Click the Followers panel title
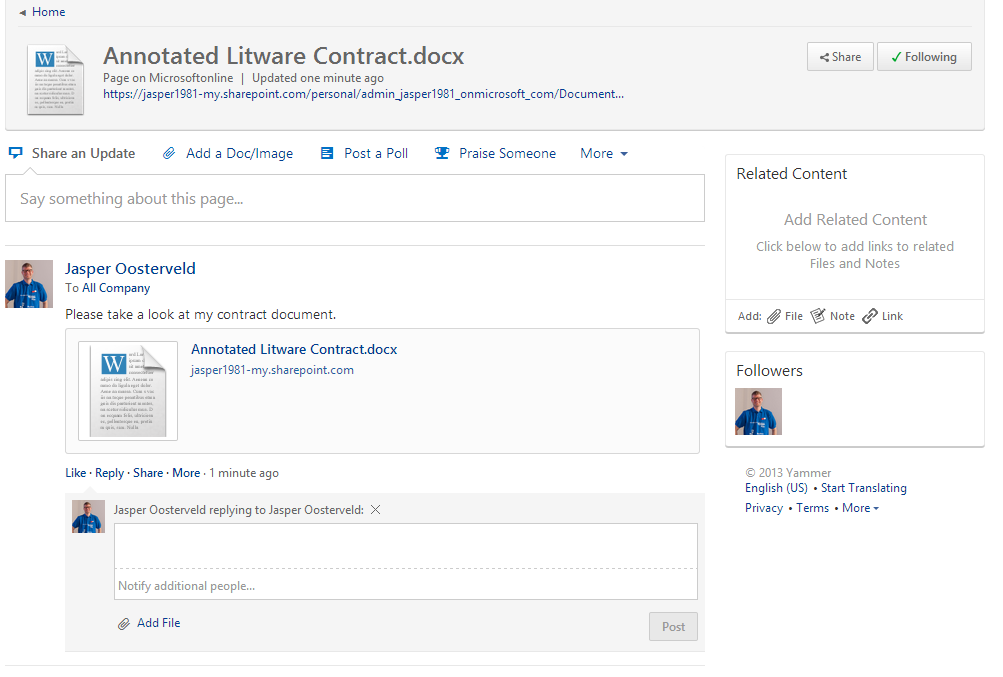This screenshot has height=677, width=1003. (770, 370)
